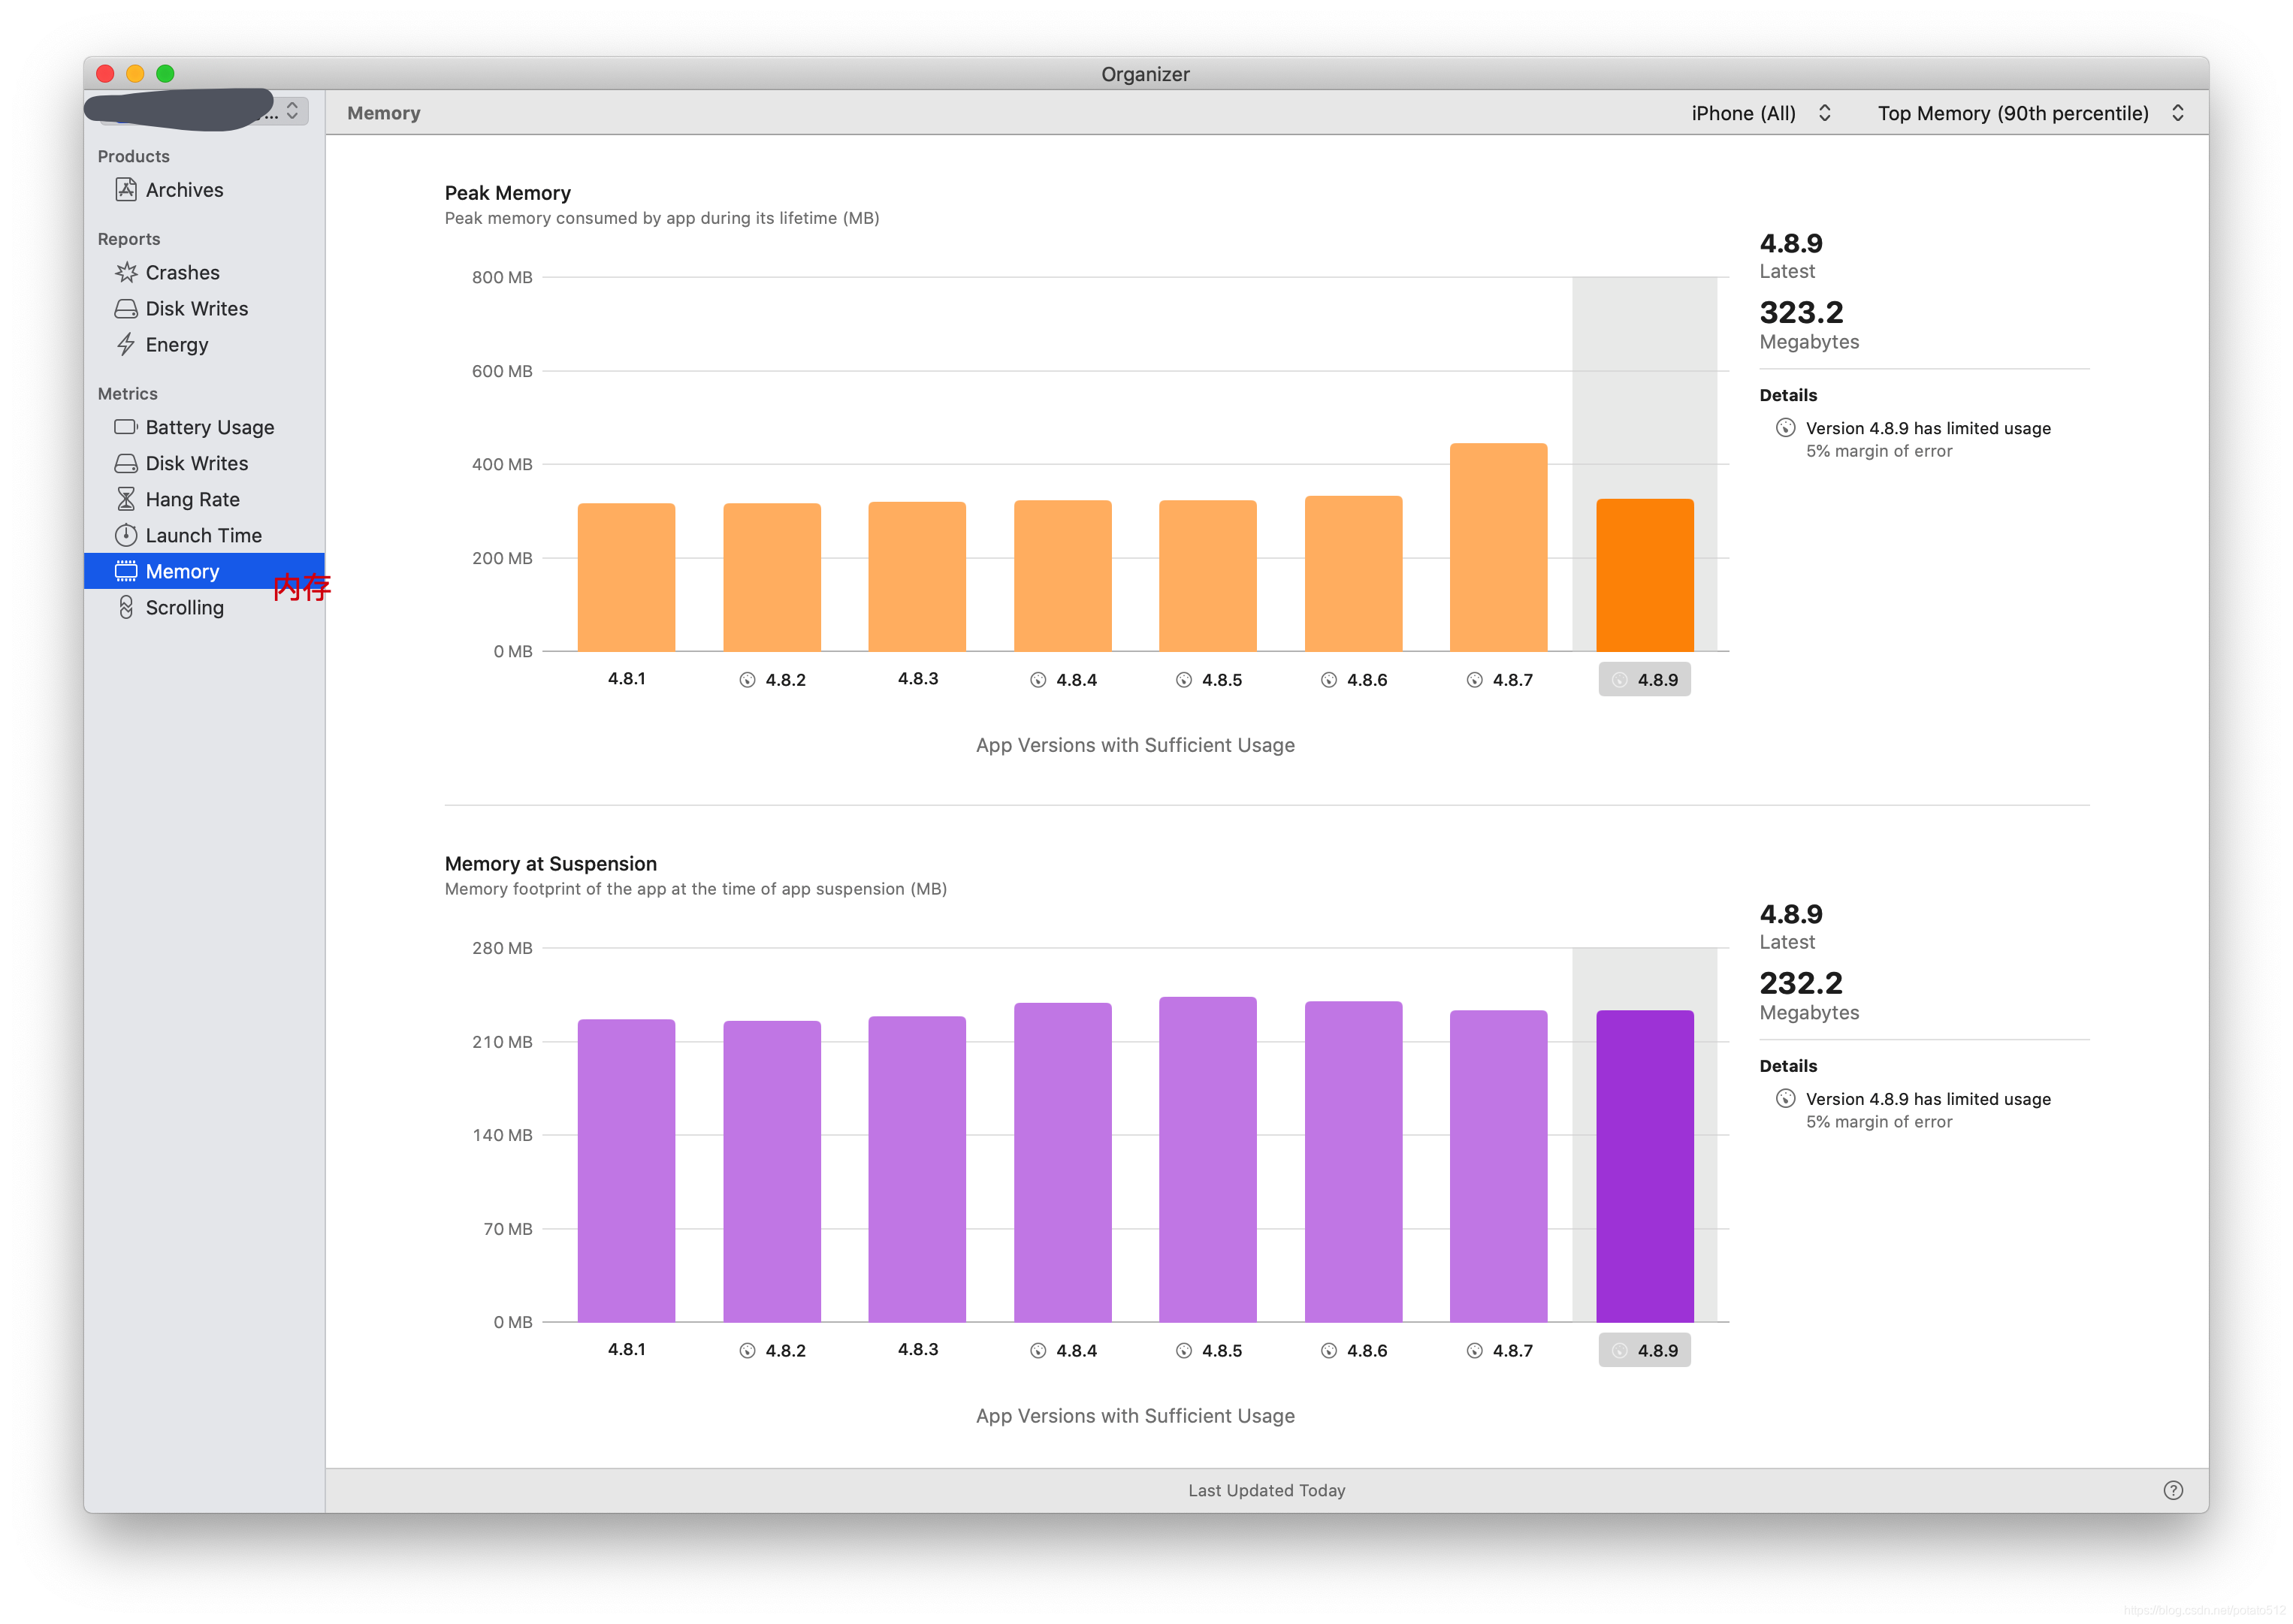Click the 4.8.1 purple suspension bar
The width and height of the screenshot is (2293, 1624).
[x=626, y=1170]
